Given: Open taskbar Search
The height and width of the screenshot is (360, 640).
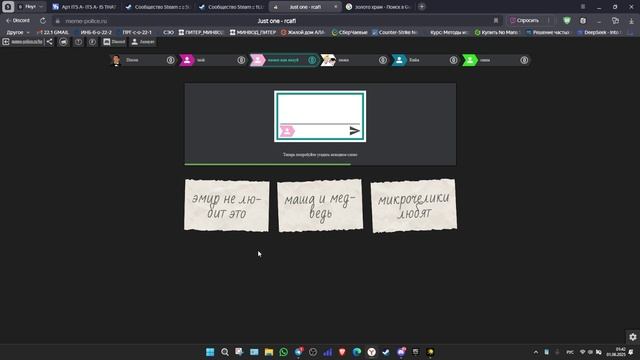Looking at the screenshot, I should [224, 352].
